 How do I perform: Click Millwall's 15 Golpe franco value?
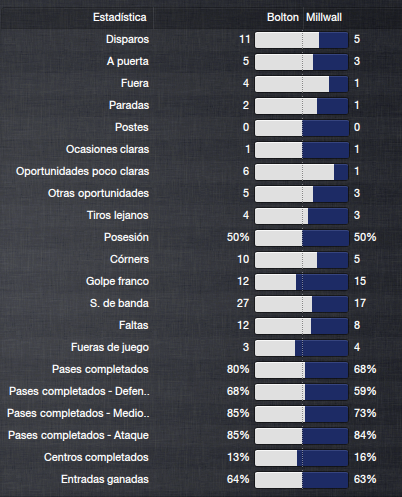360,281
